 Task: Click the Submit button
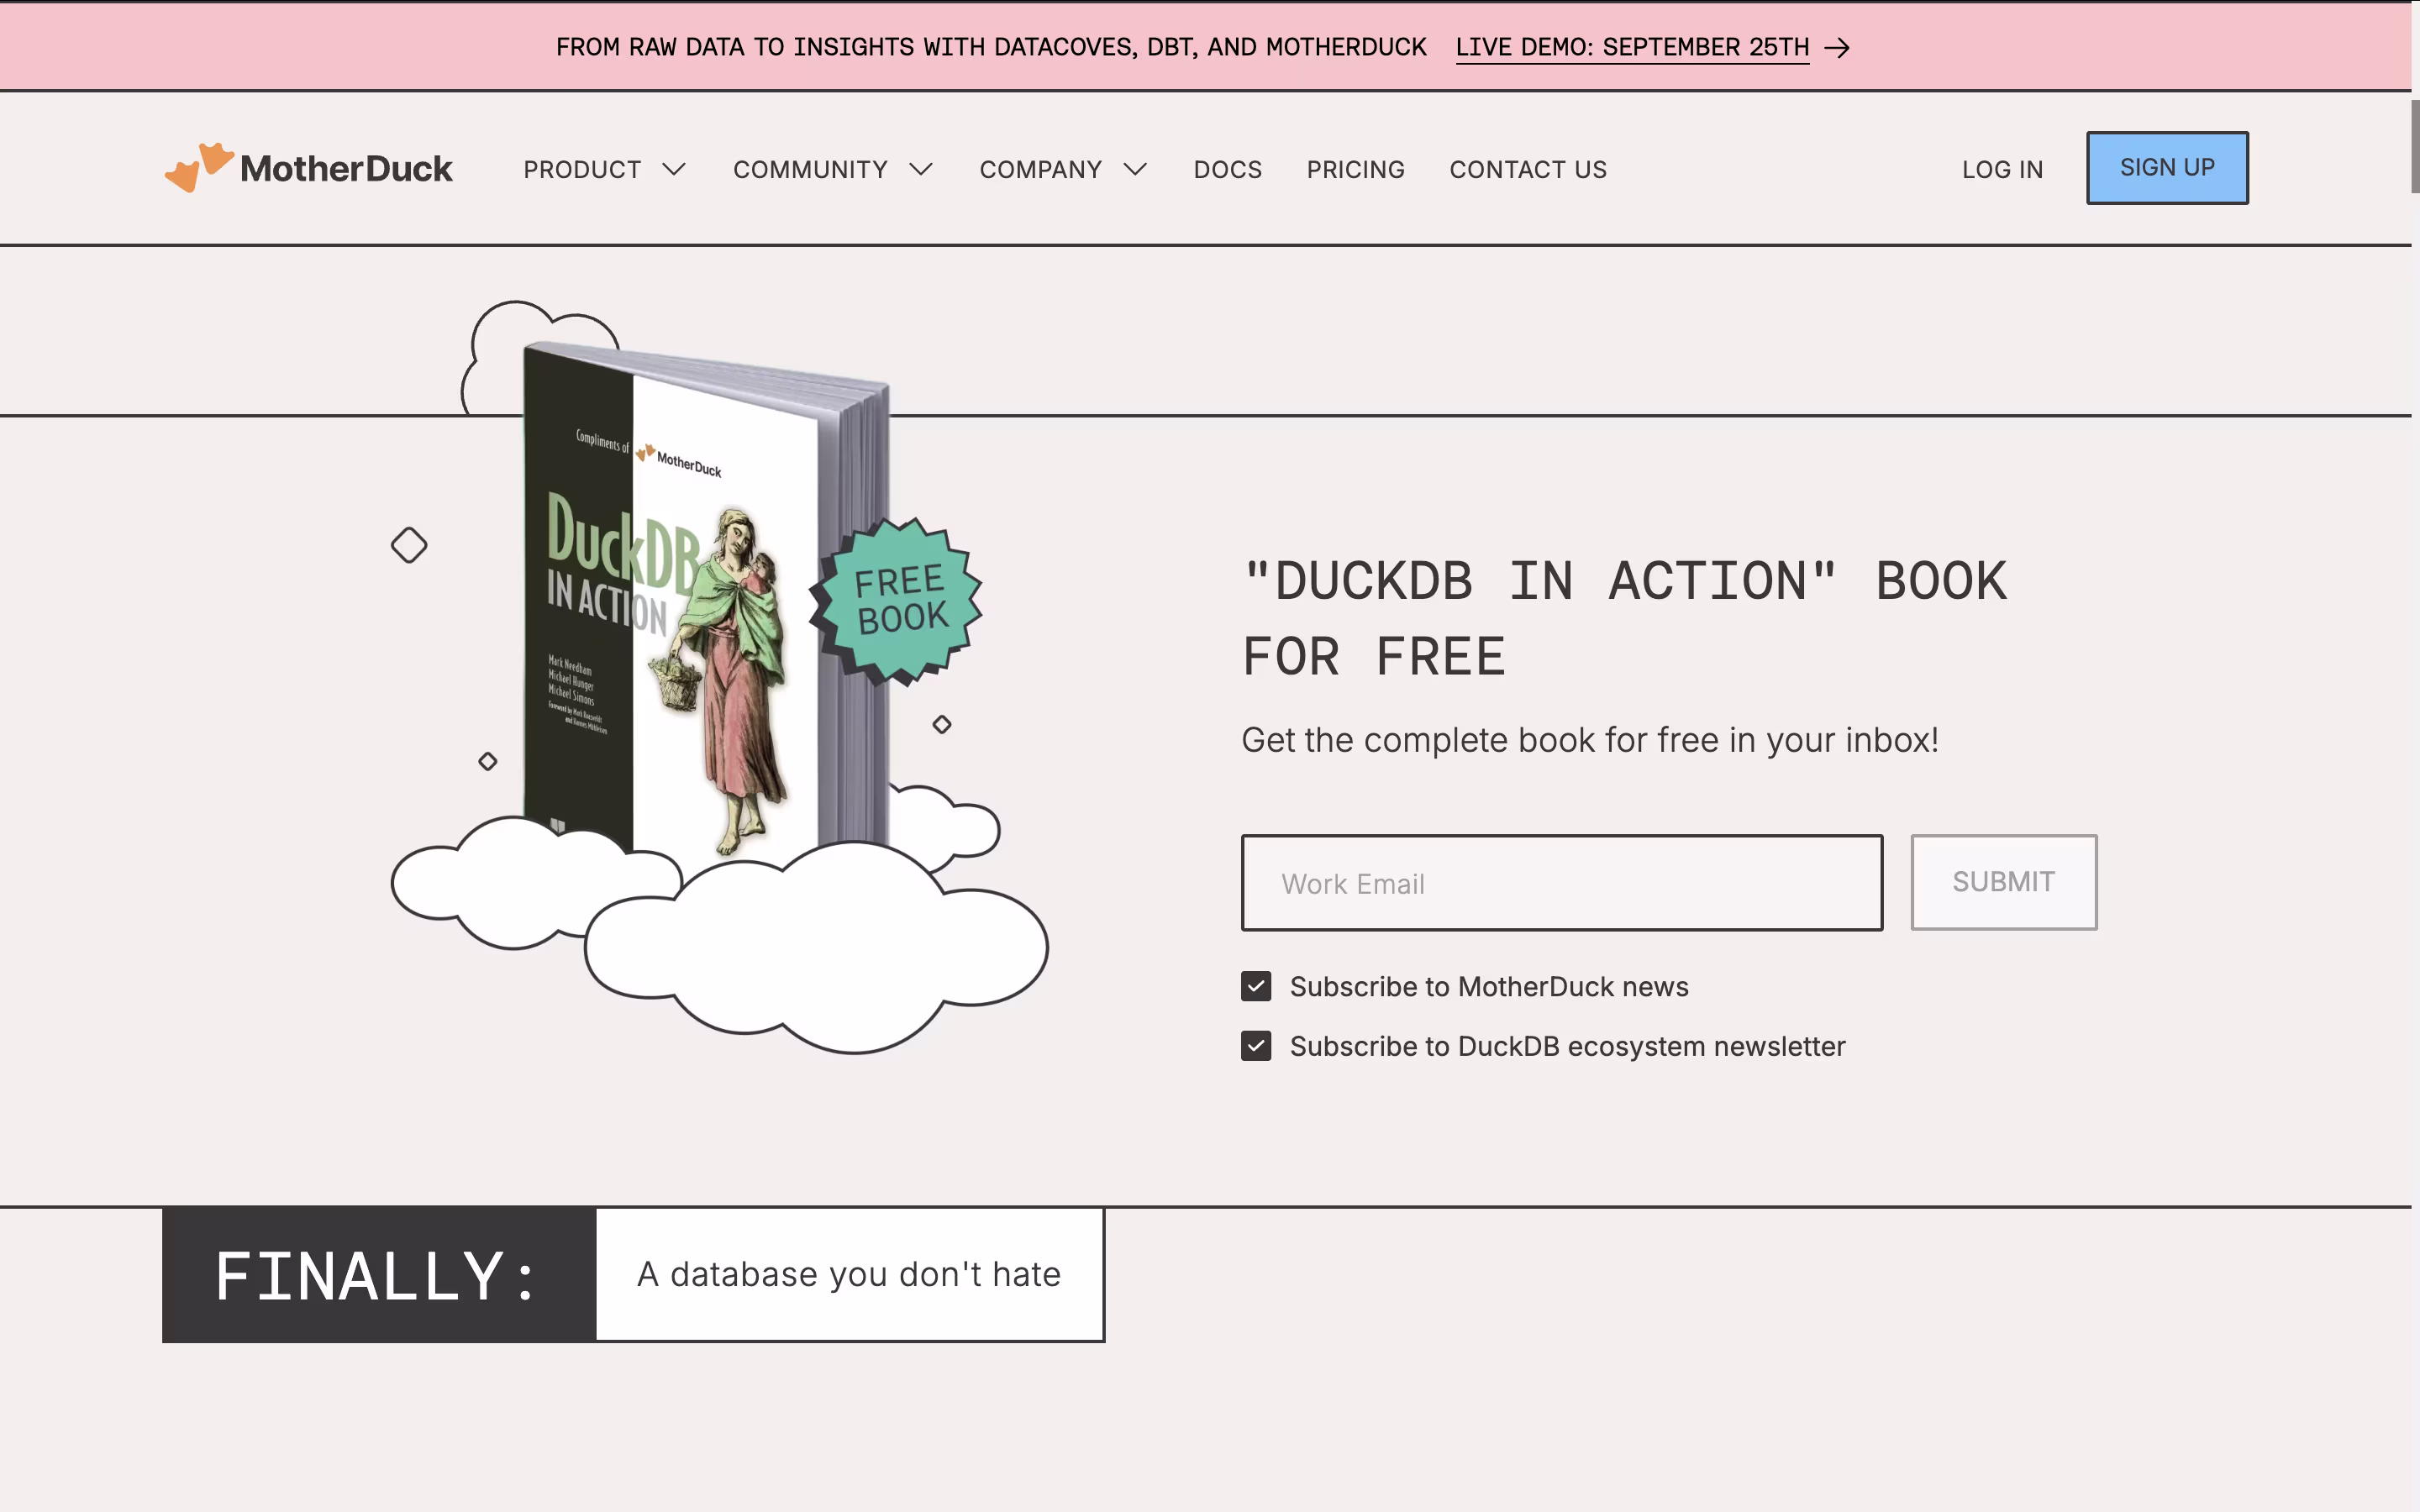point(2003,882)
